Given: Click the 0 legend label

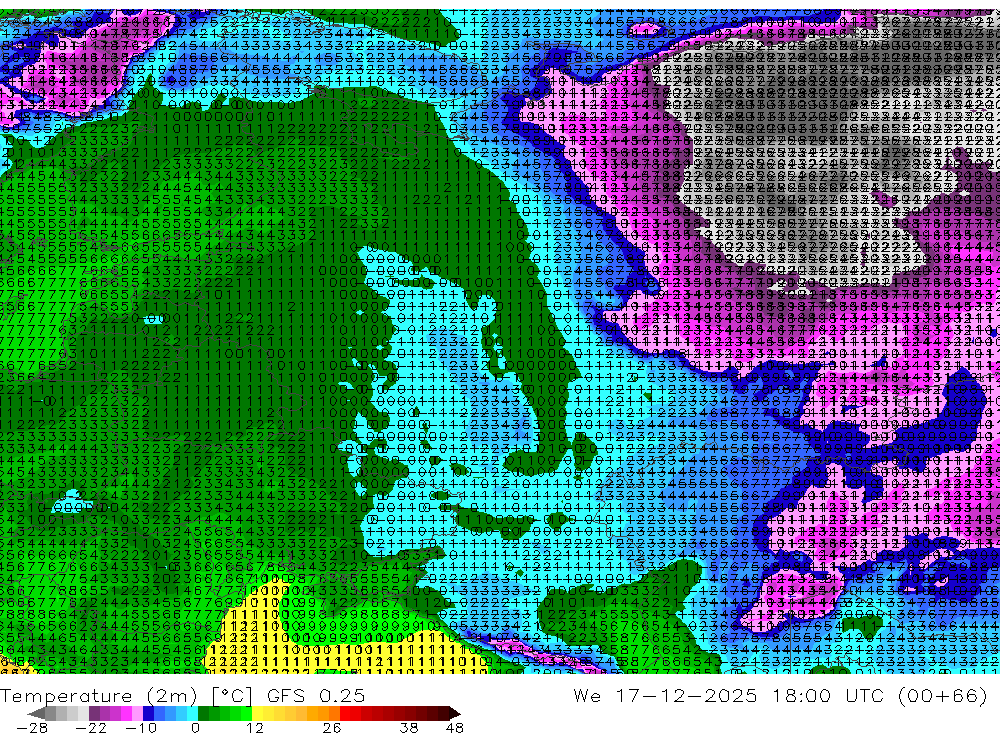Looking at the screenshot, I should [x=196, y=727].
